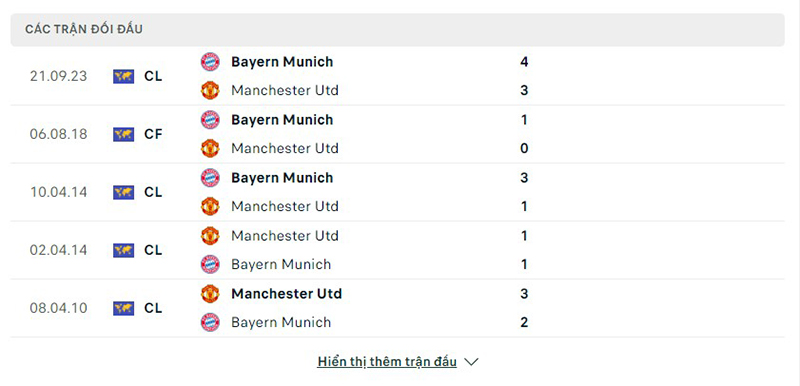
Task: Click the score 4 for Bayern Munich
Action: pos(524,62)
